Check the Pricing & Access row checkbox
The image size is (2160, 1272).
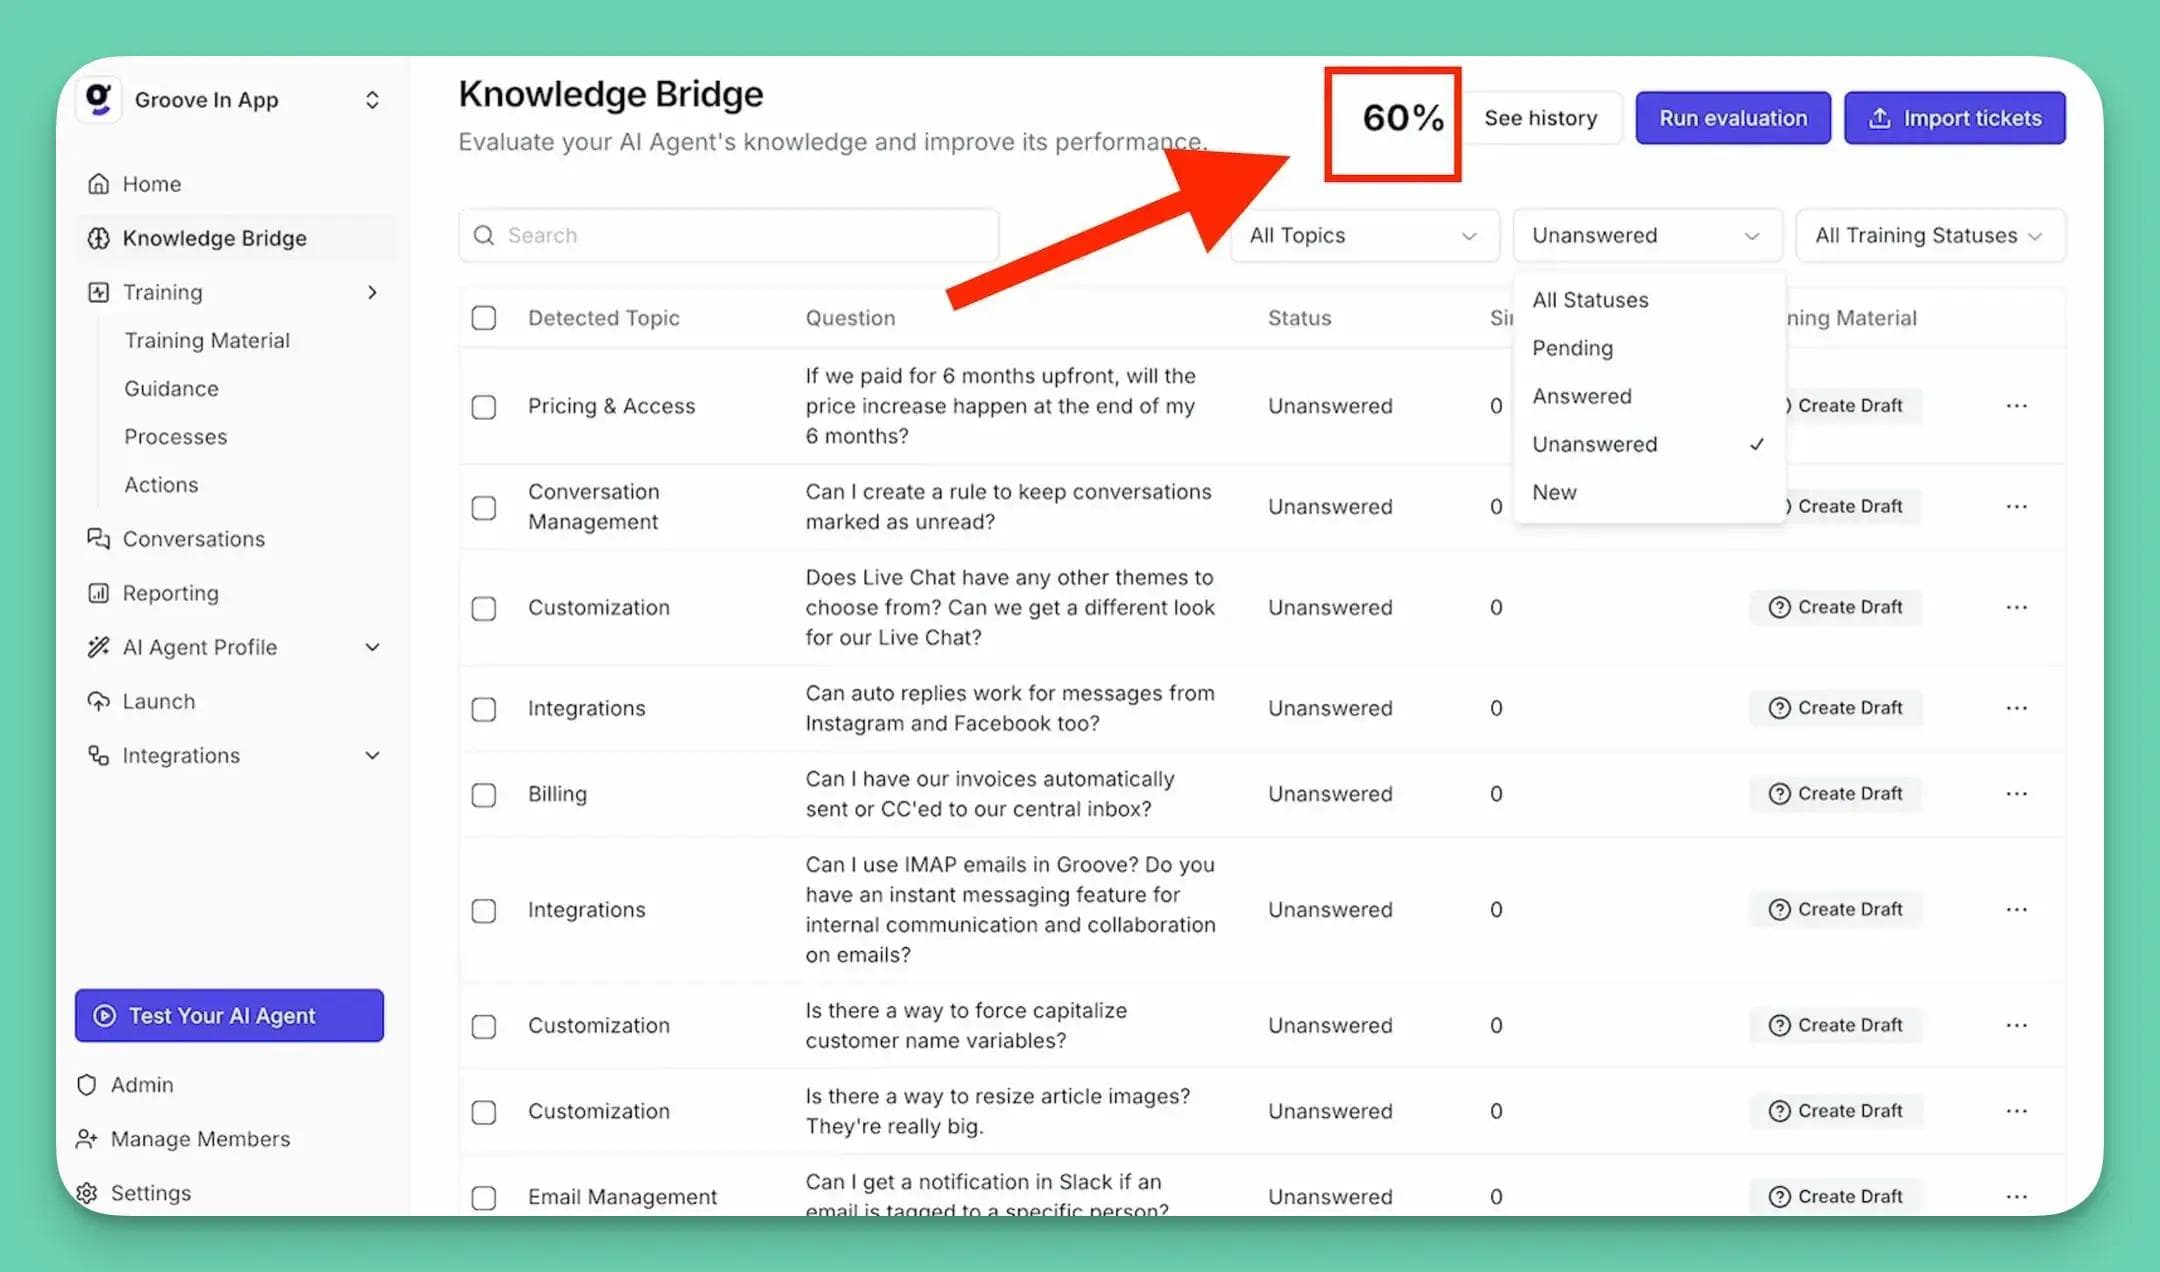(484, 407)
